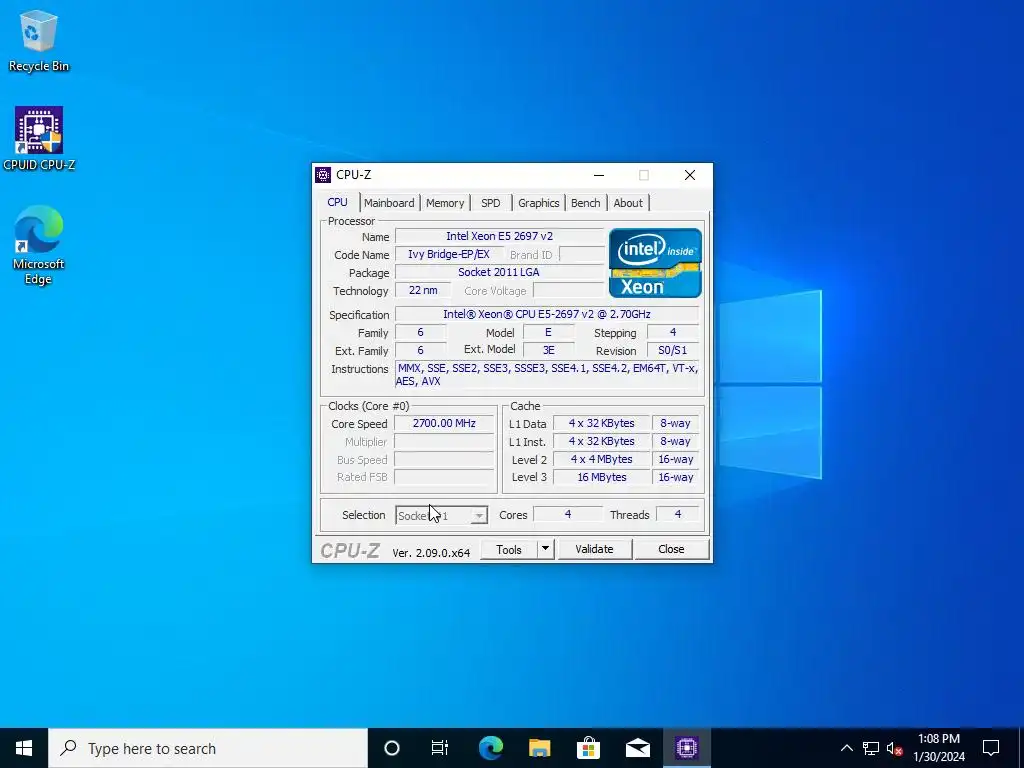Open network status in system tray
This screenshot has width=1024, height=768.
click(x=871, y=748)
